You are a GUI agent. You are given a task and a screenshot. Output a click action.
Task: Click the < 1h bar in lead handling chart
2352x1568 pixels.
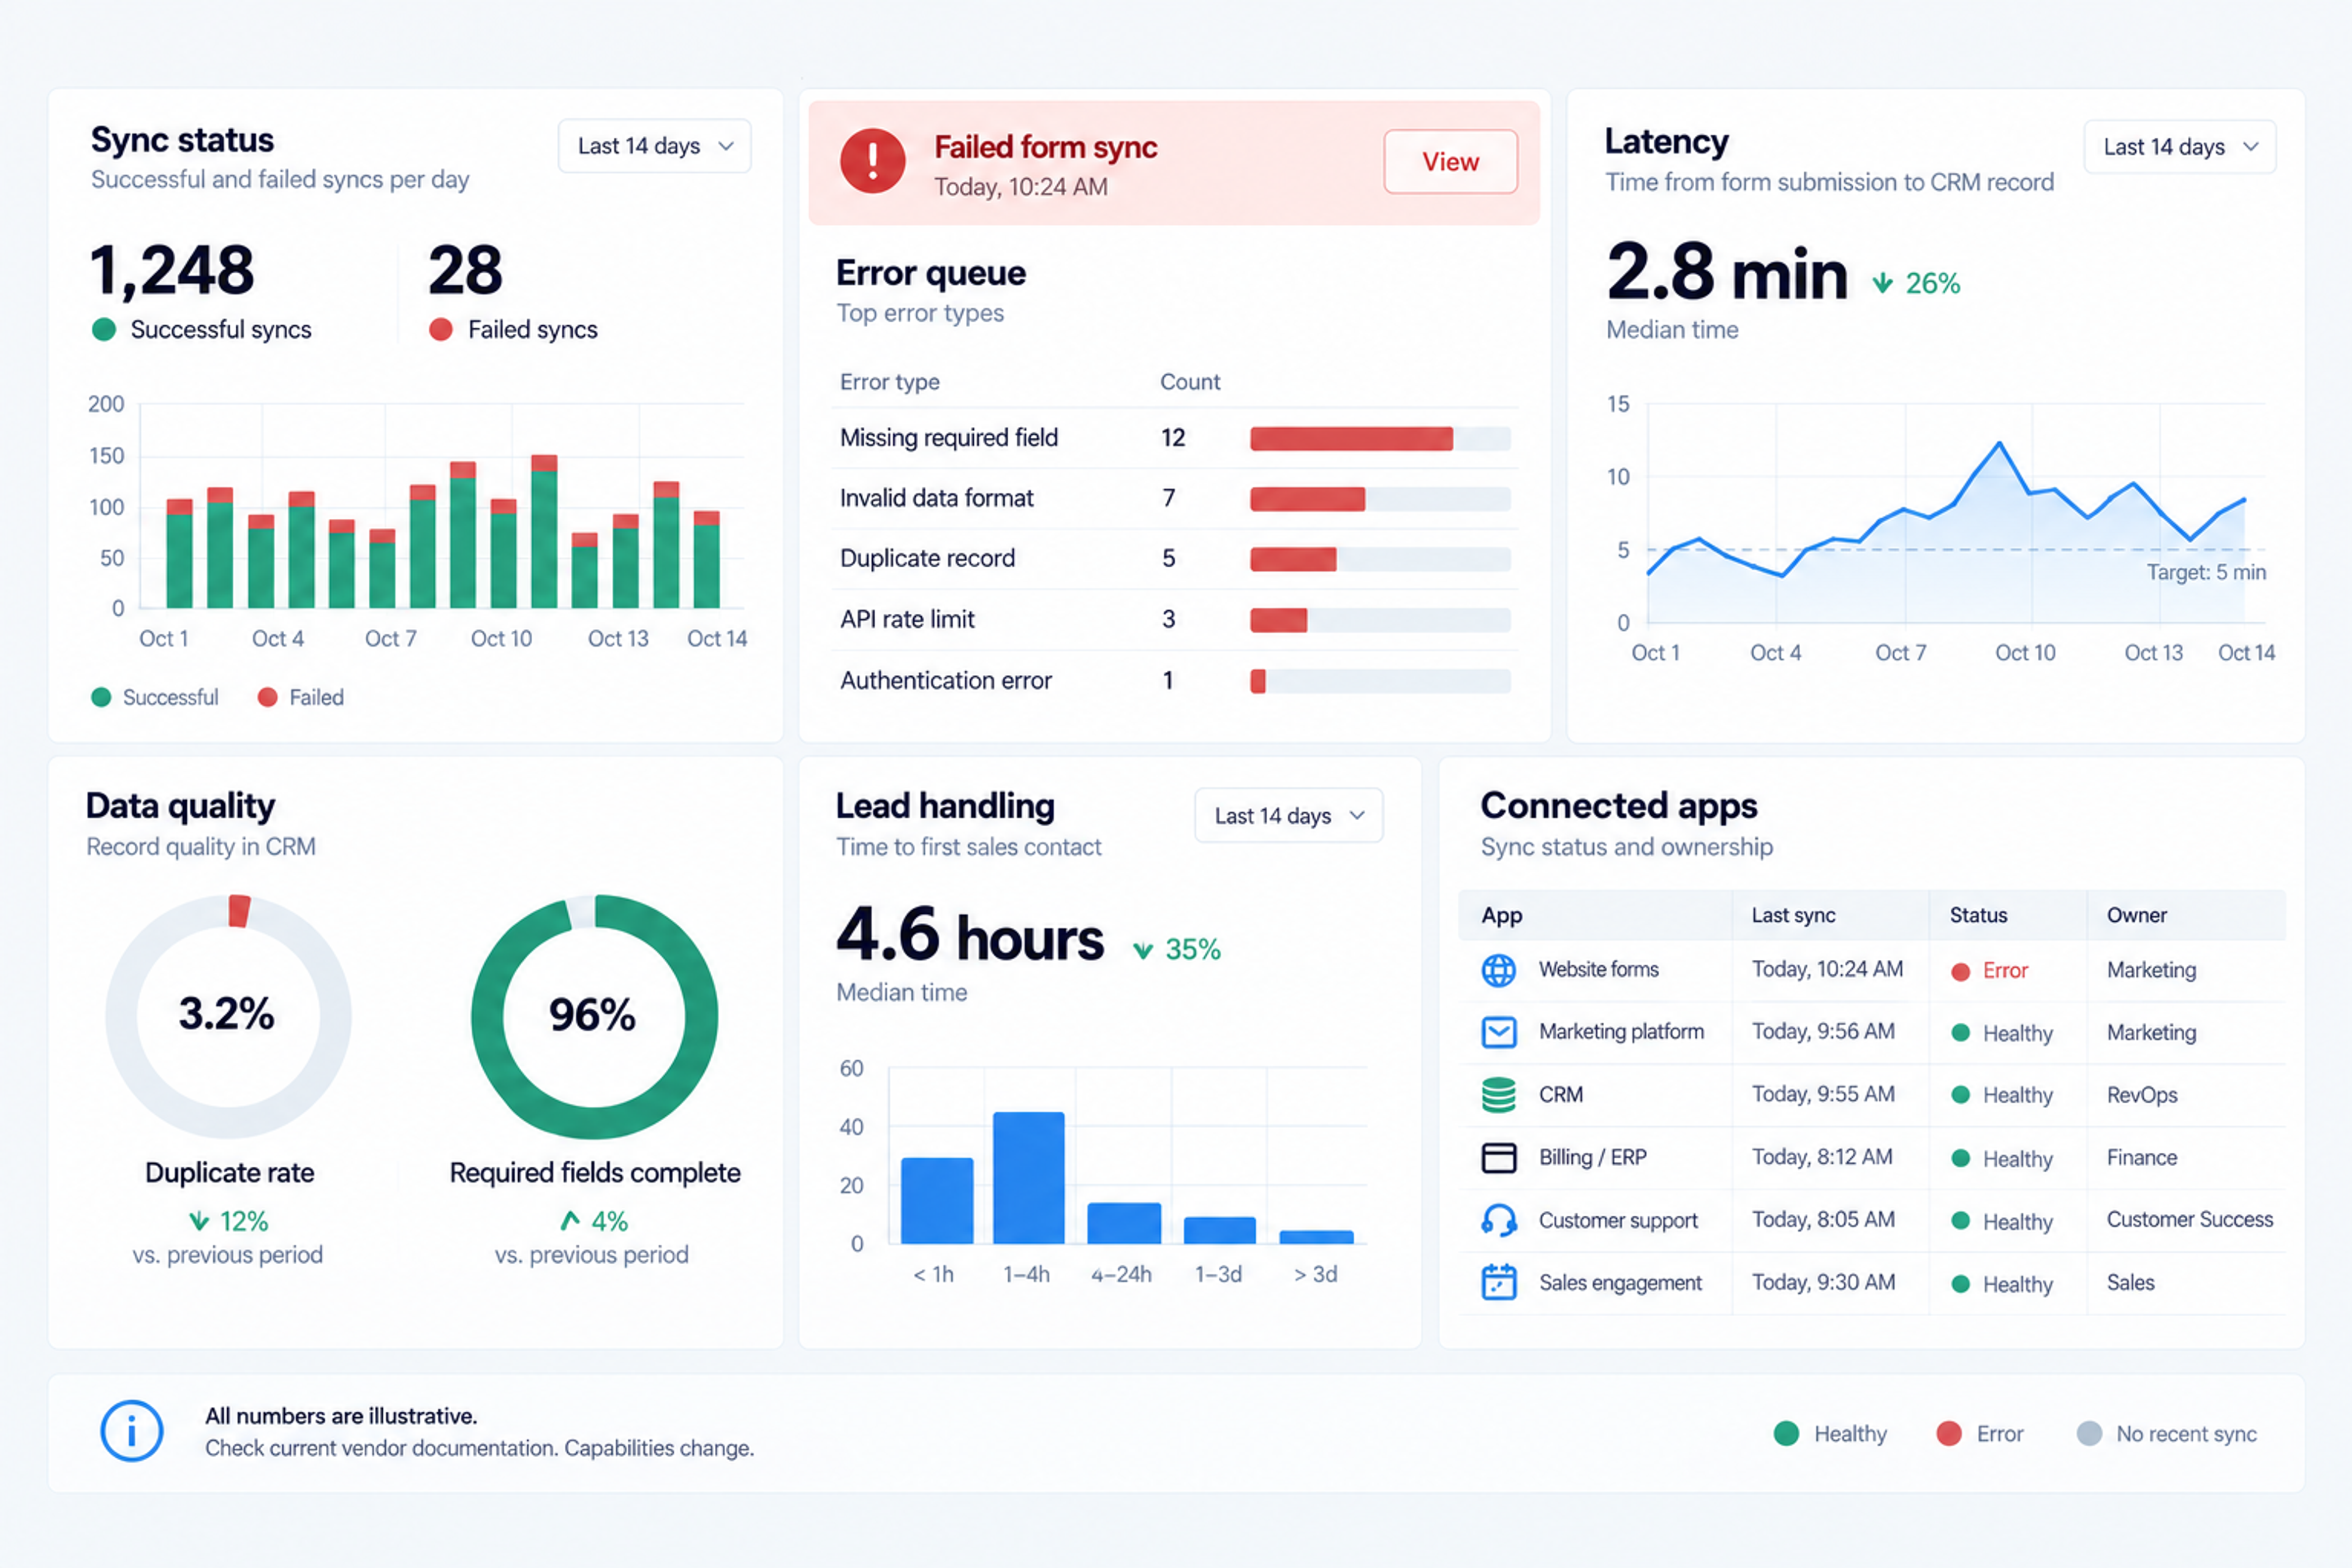[937, 1201]
